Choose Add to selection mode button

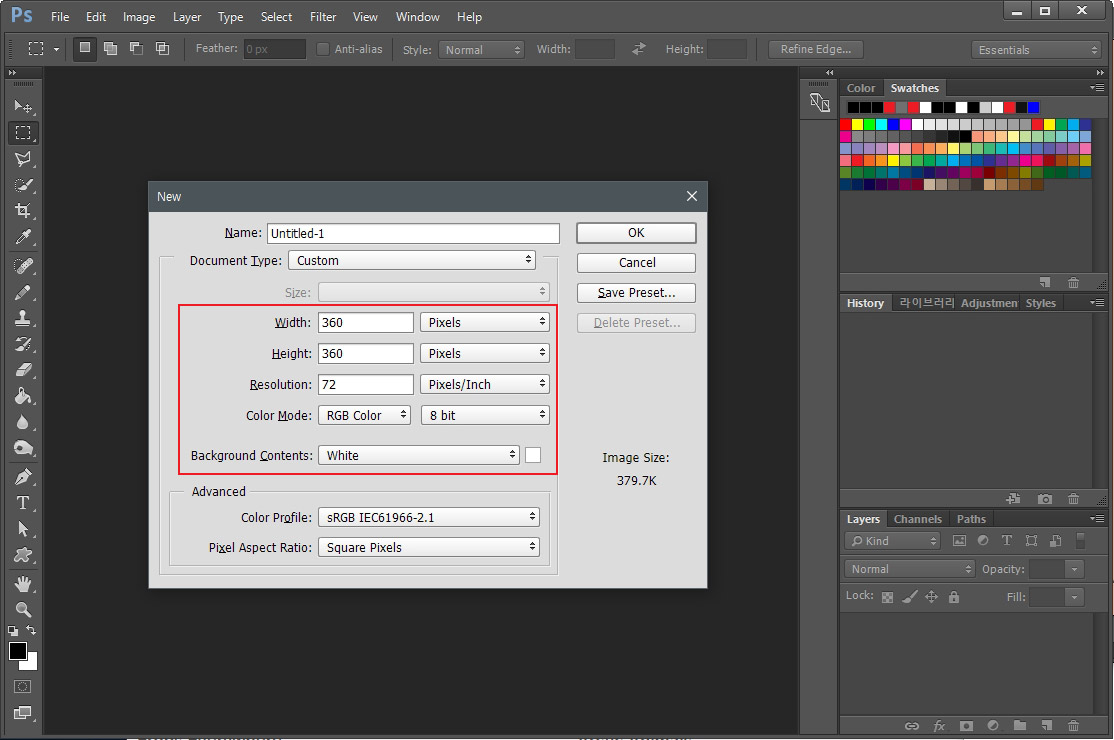click(110, 48)
